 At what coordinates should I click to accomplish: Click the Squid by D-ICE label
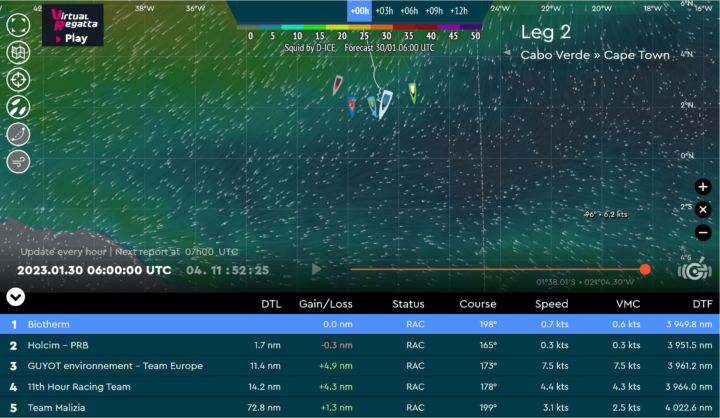(309, 48)
